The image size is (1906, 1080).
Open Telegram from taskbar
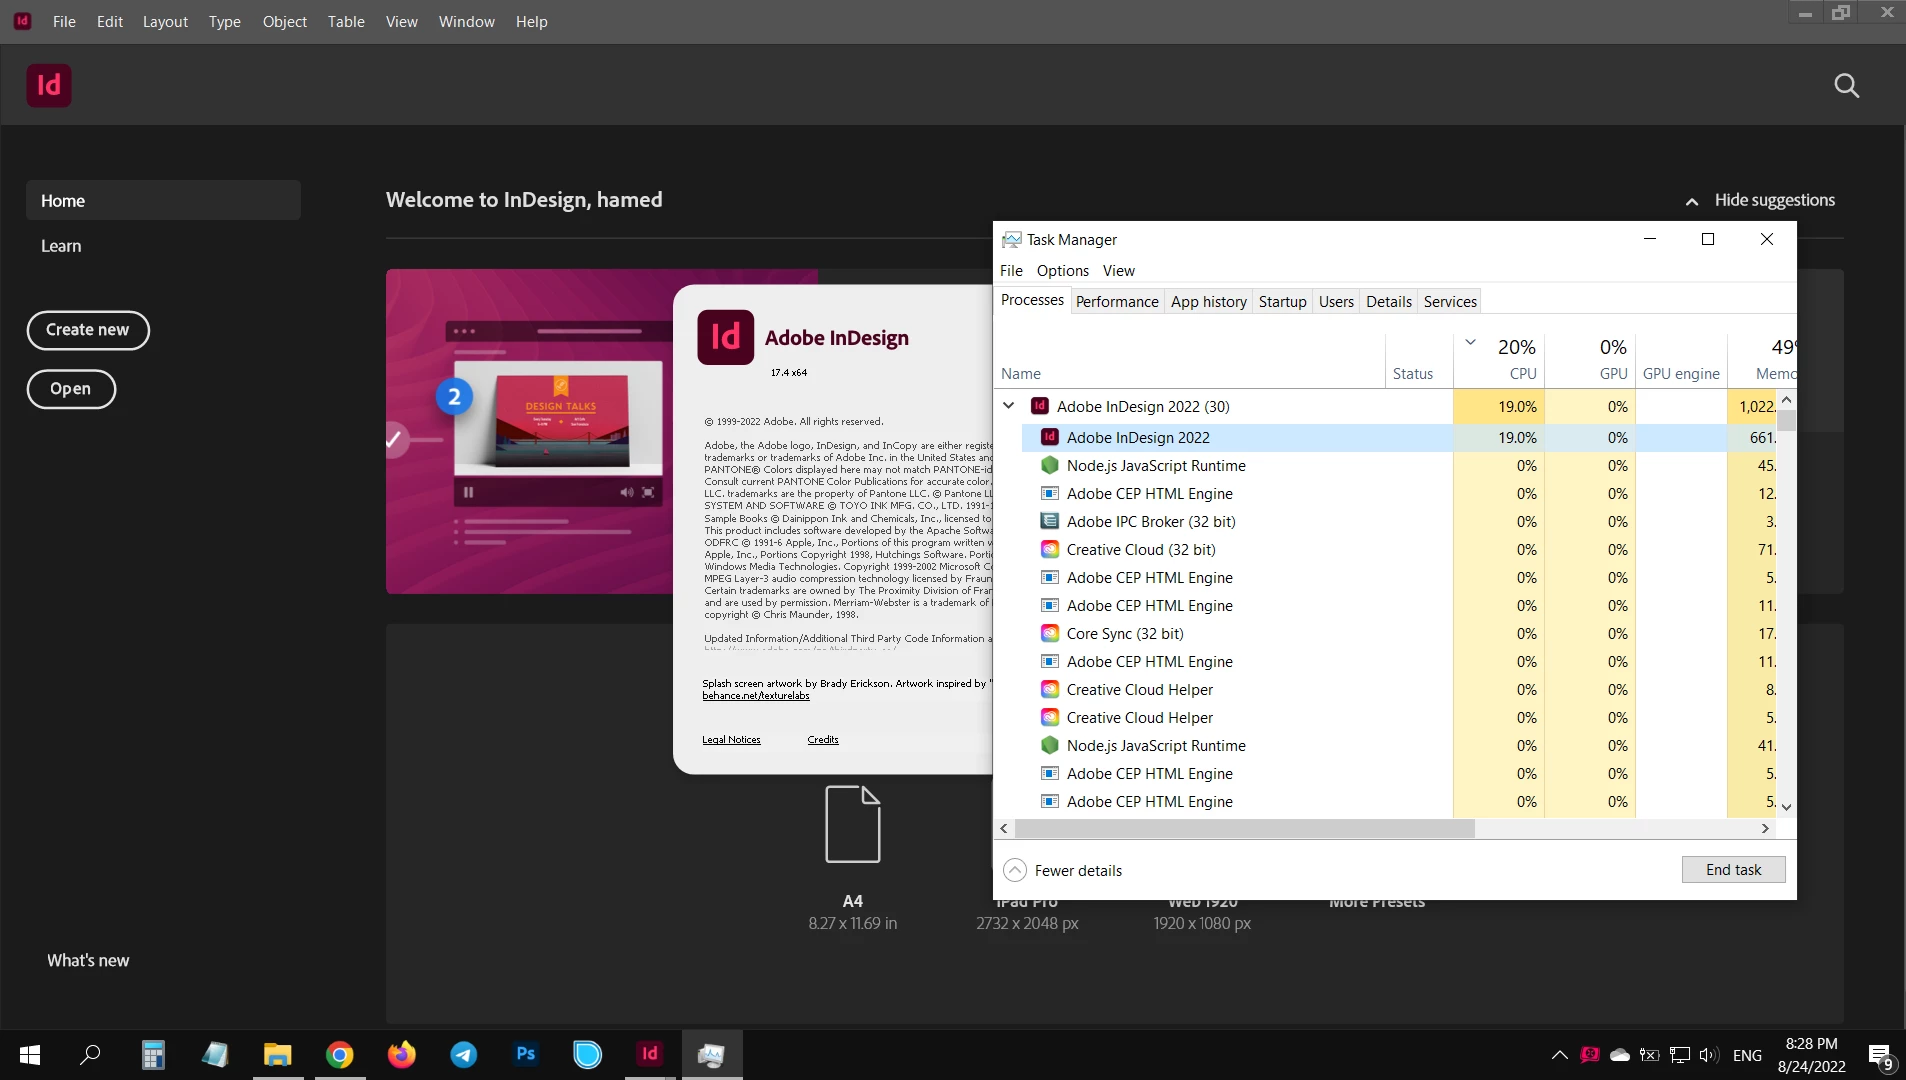[464, 1055]
